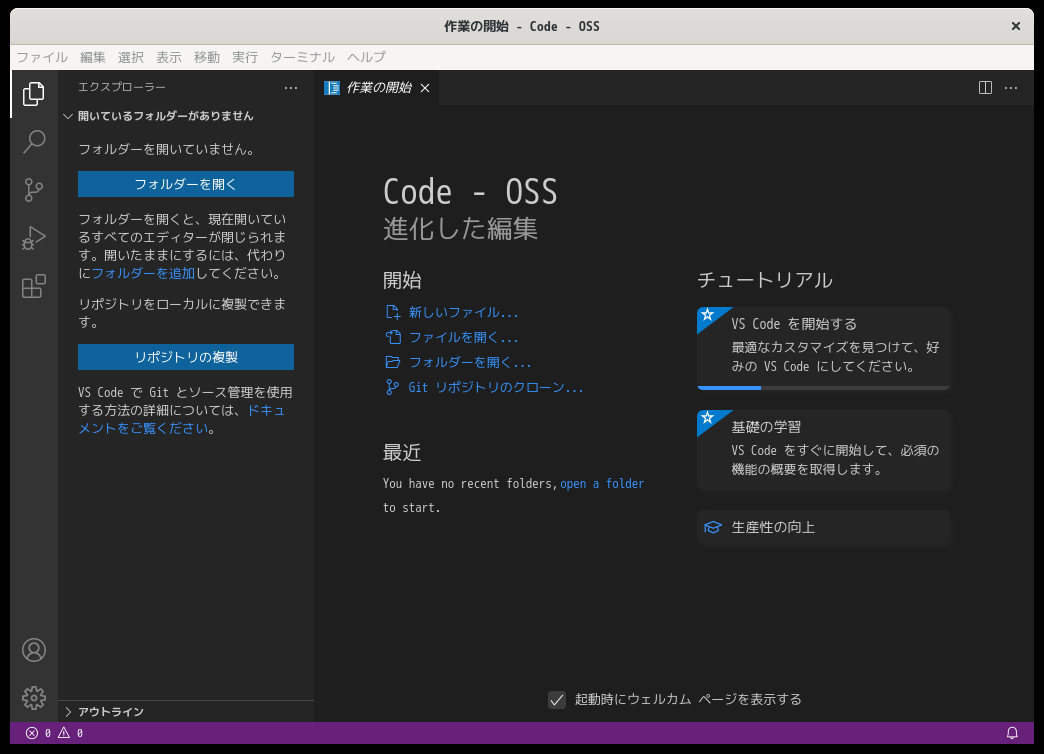Screen dimensions: 1044x754
Task: Click the star badge on 基礎の学習 card
Action: tap(708, 418)
